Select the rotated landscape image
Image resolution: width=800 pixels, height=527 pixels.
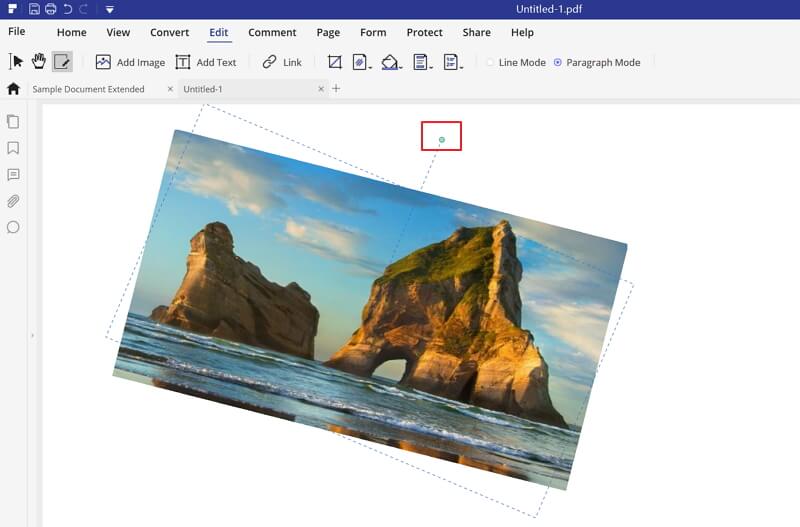370,310
